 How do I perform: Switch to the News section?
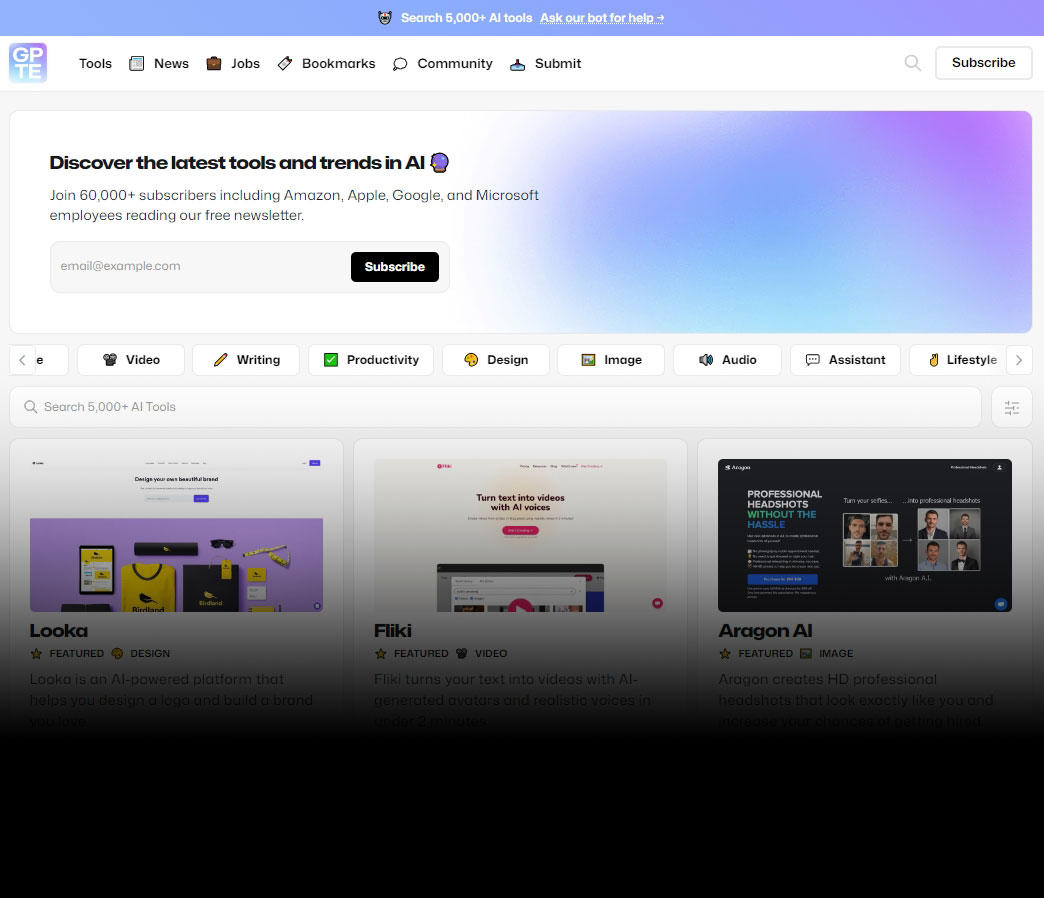pos(158,63)
